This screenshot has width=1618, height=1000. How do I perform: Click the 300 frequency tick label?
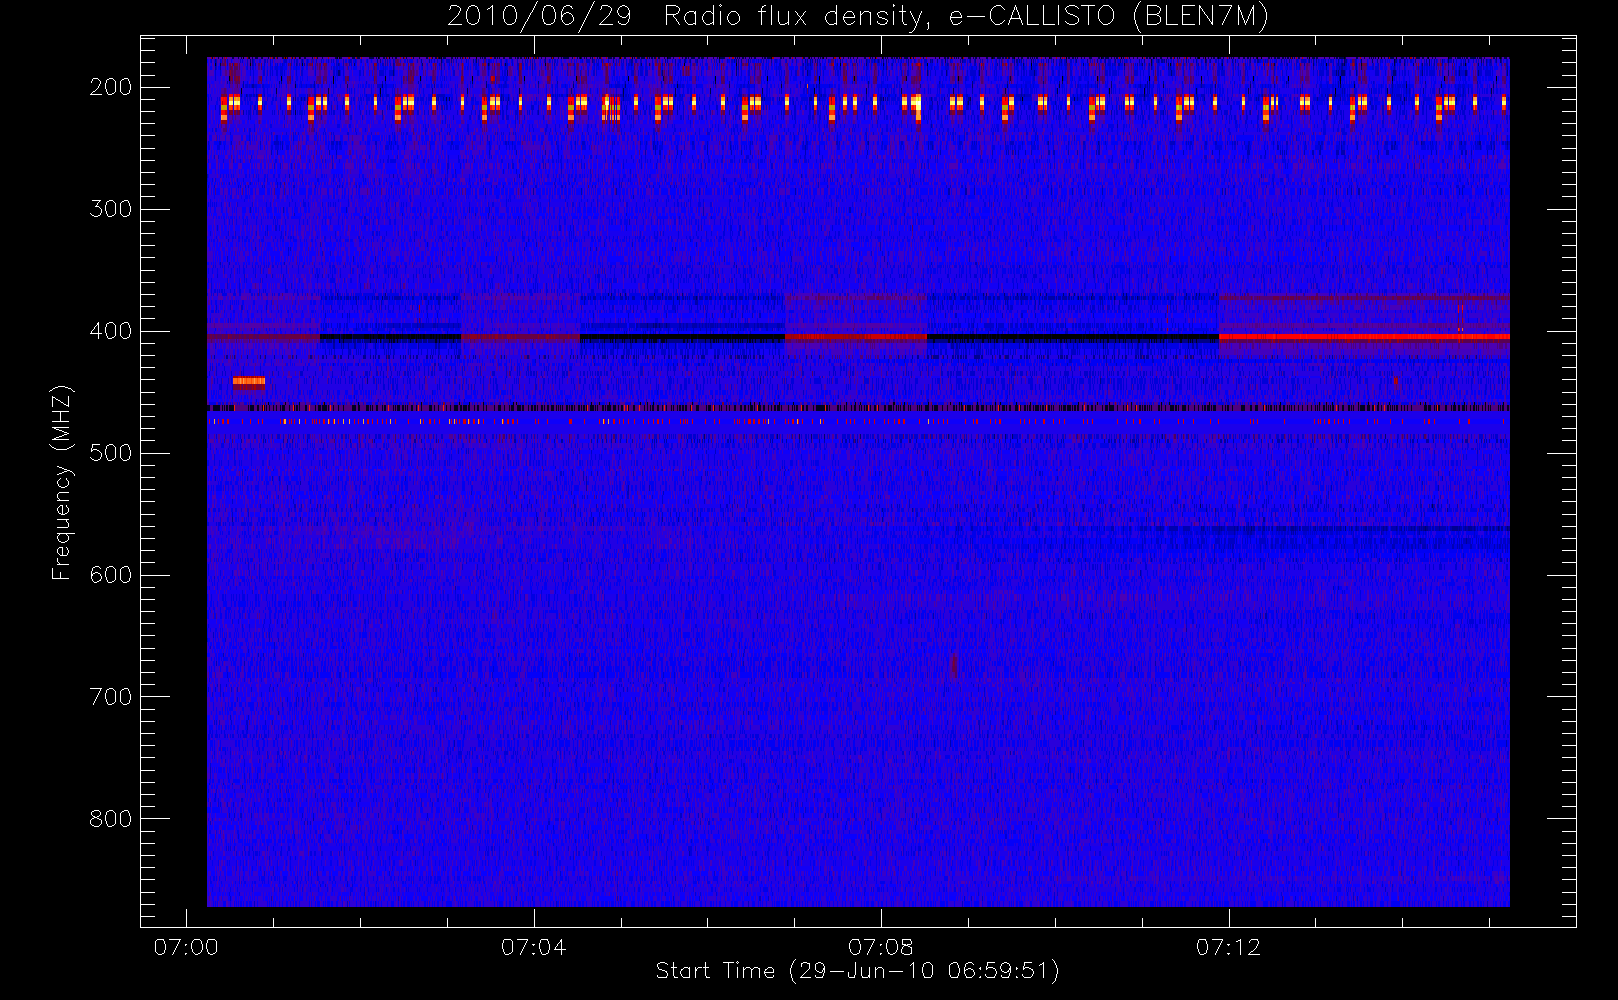(111, 209)
